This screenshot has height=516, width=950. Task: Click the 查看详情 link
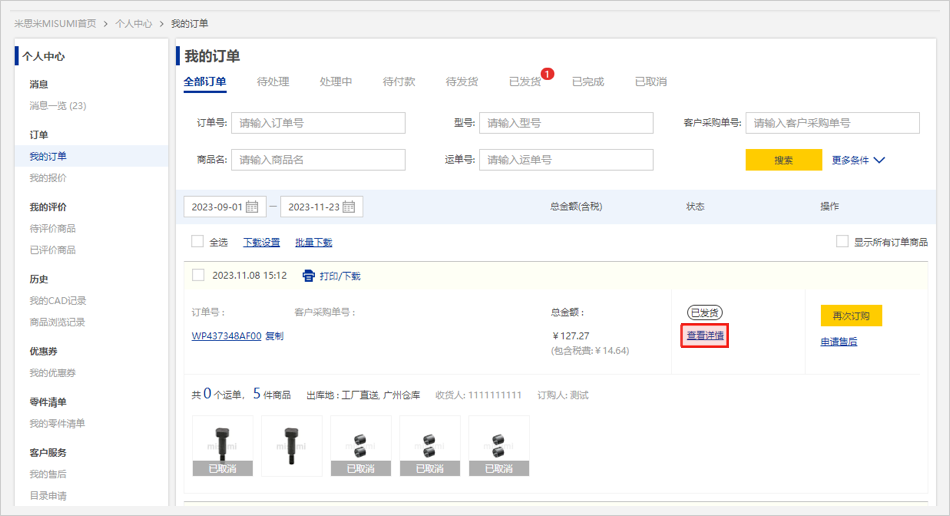[705, 336]
